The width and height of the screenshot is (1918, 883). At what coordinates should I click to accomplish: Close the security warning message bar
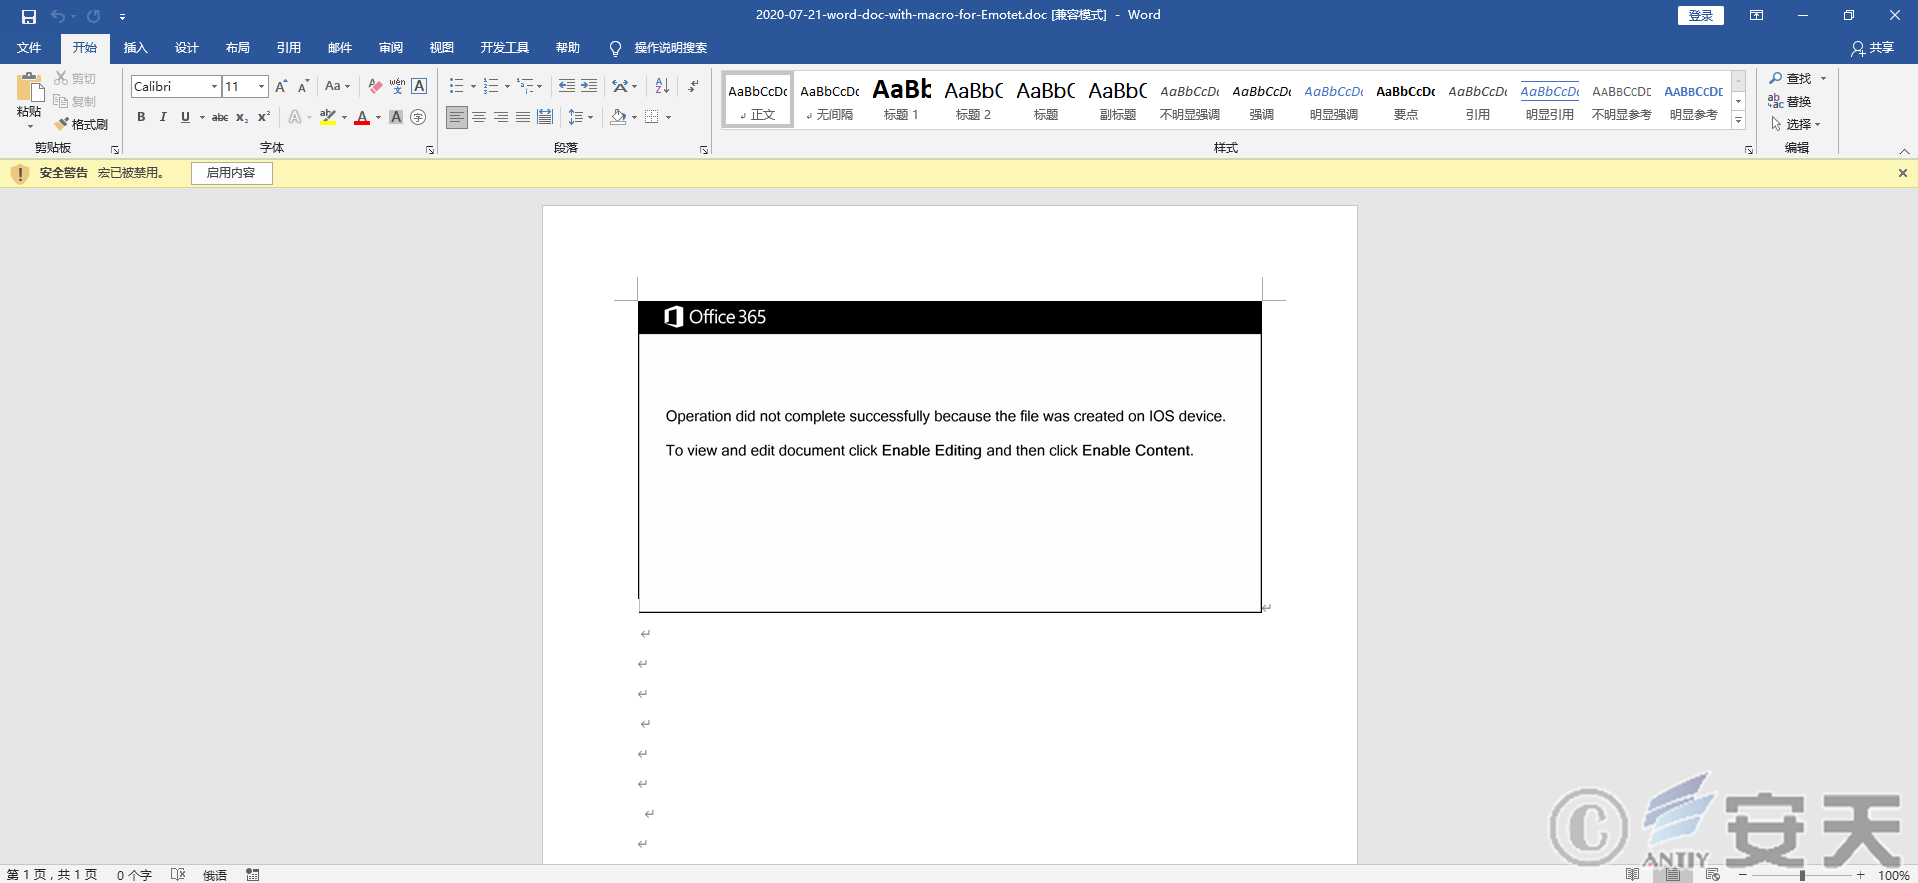click(x=1902, y=173)
